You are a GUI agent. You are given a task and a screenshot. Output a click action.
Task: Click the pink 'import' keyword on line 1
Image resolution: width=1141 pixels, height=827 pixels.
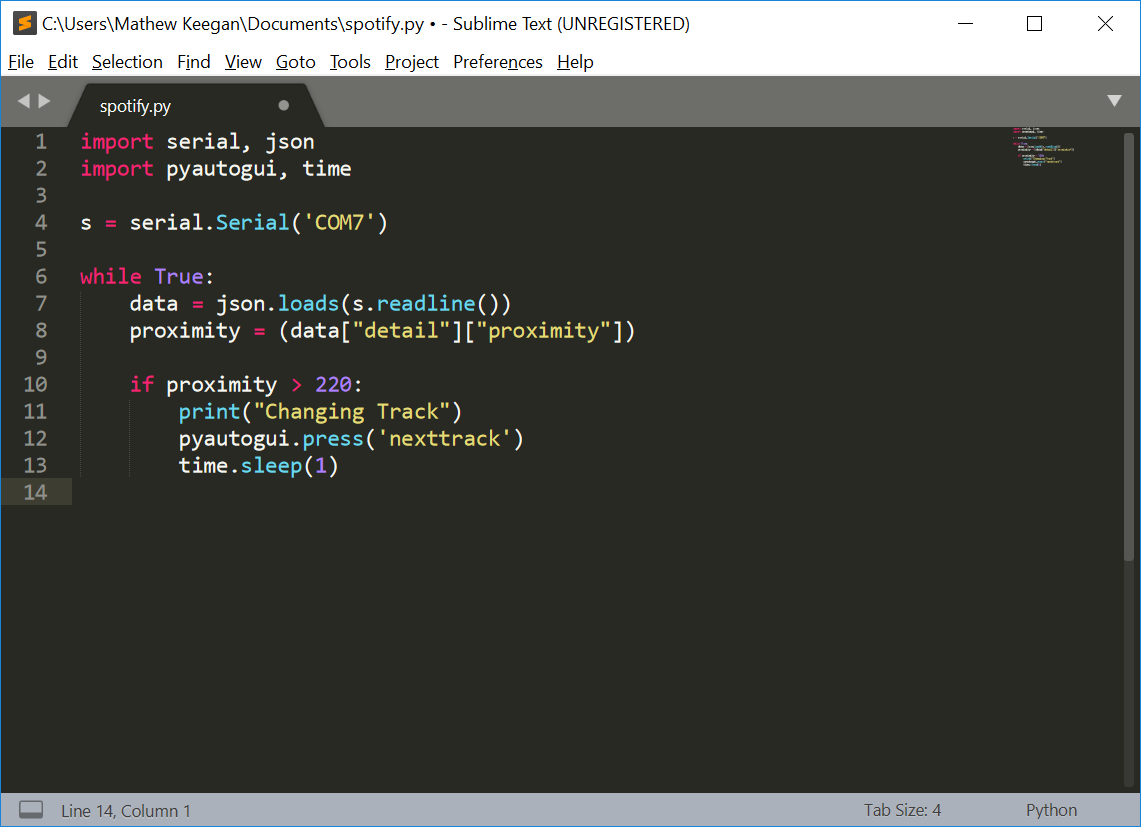117,141
